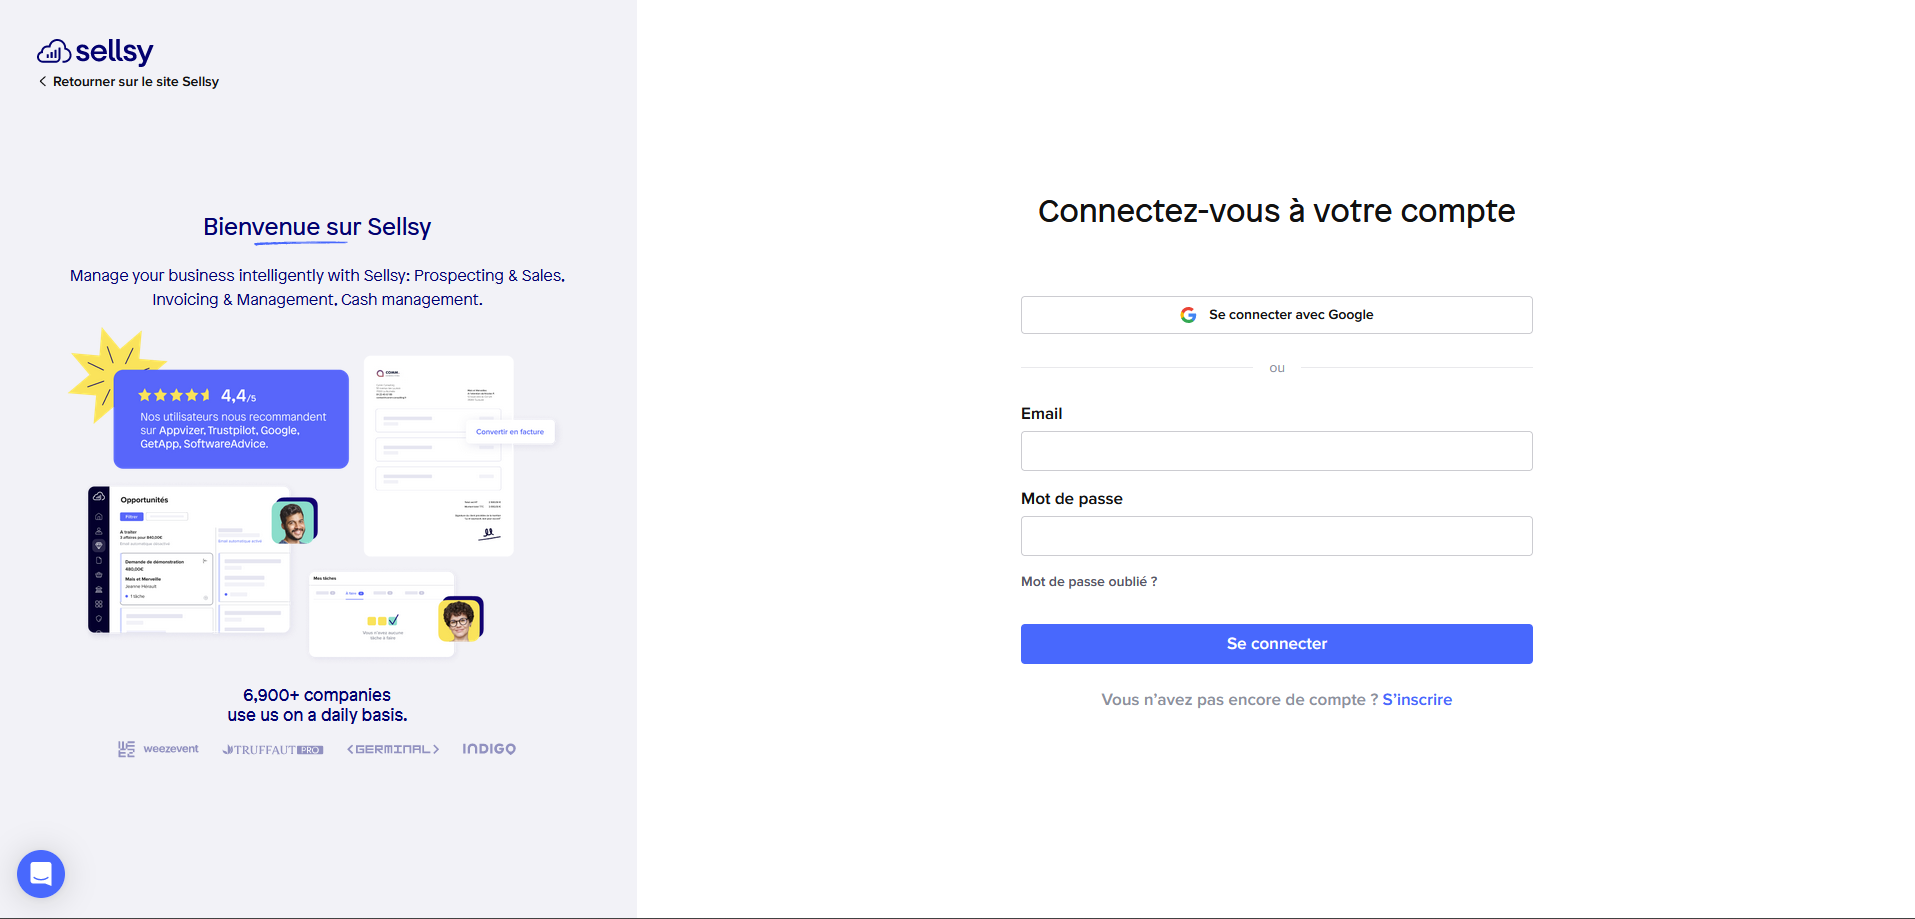This screenshot has height=919, width=1915.
Task: Click the Weezevent company logo
Action: [x=158, y=749]
